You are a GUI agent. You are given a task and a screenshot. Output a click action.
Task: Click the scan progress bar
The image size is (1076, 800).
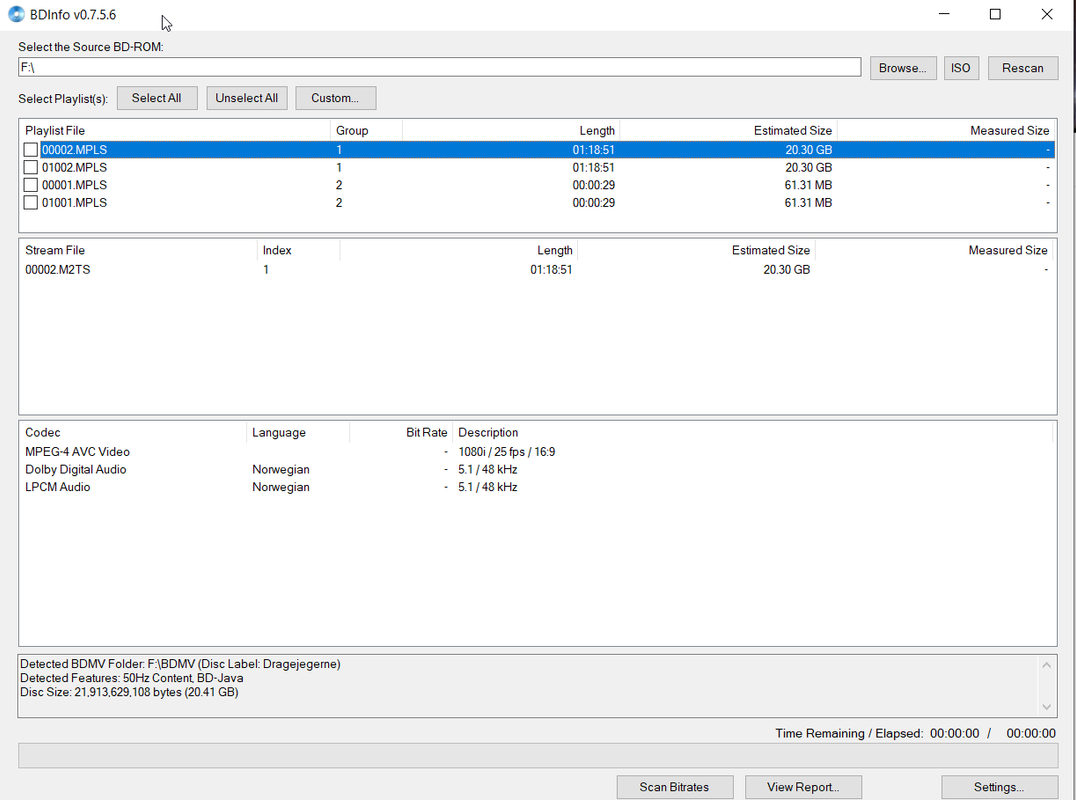538,755
